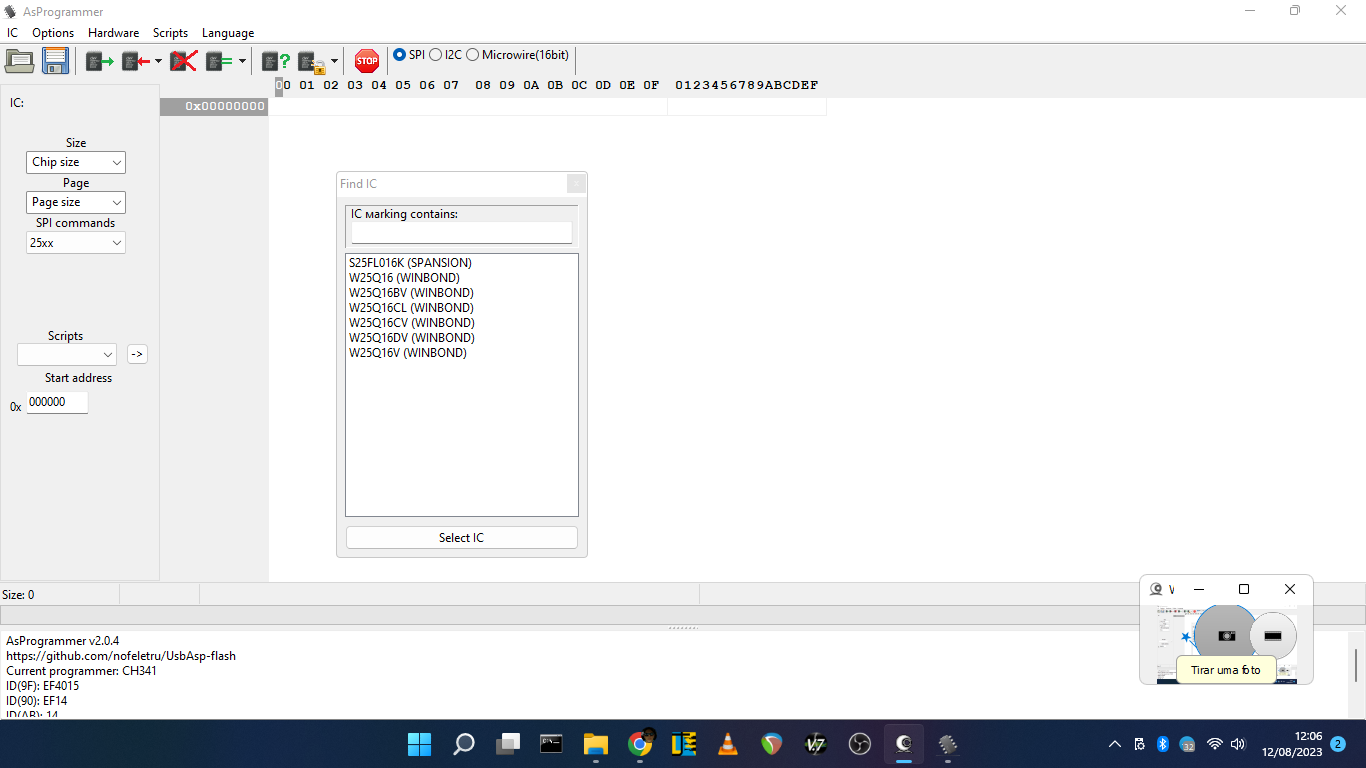
Task: Click the IC marking contains search field
Action: [462, 232]
